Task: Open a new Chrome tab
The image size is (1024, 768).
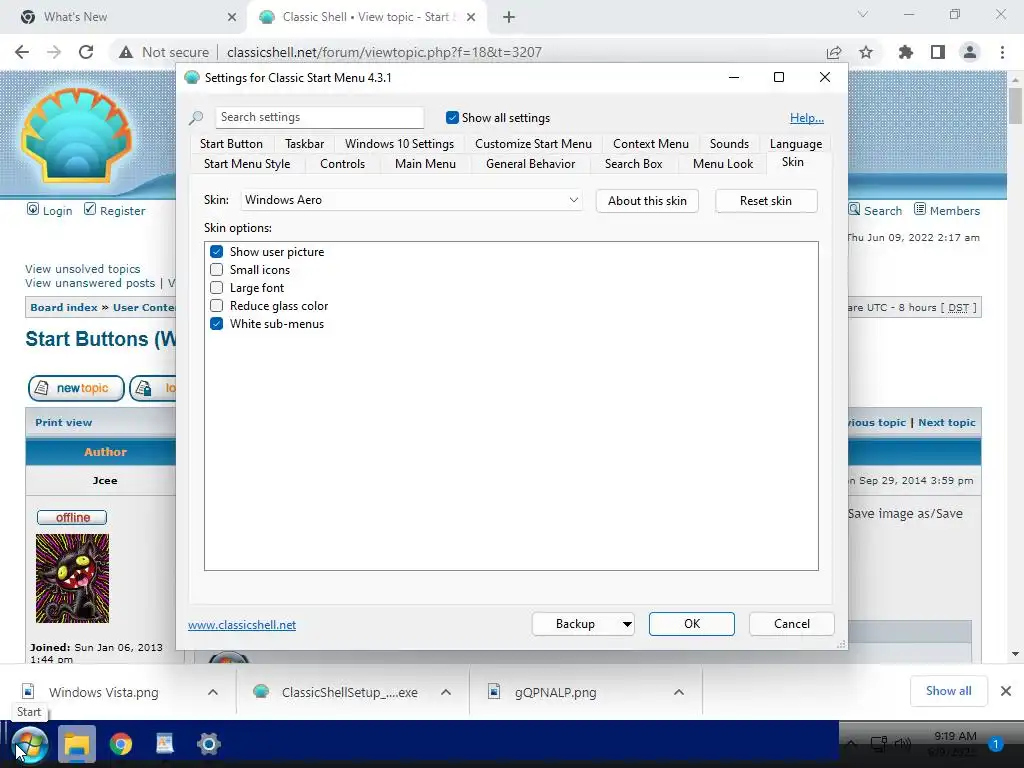Action: pos(509,18)
